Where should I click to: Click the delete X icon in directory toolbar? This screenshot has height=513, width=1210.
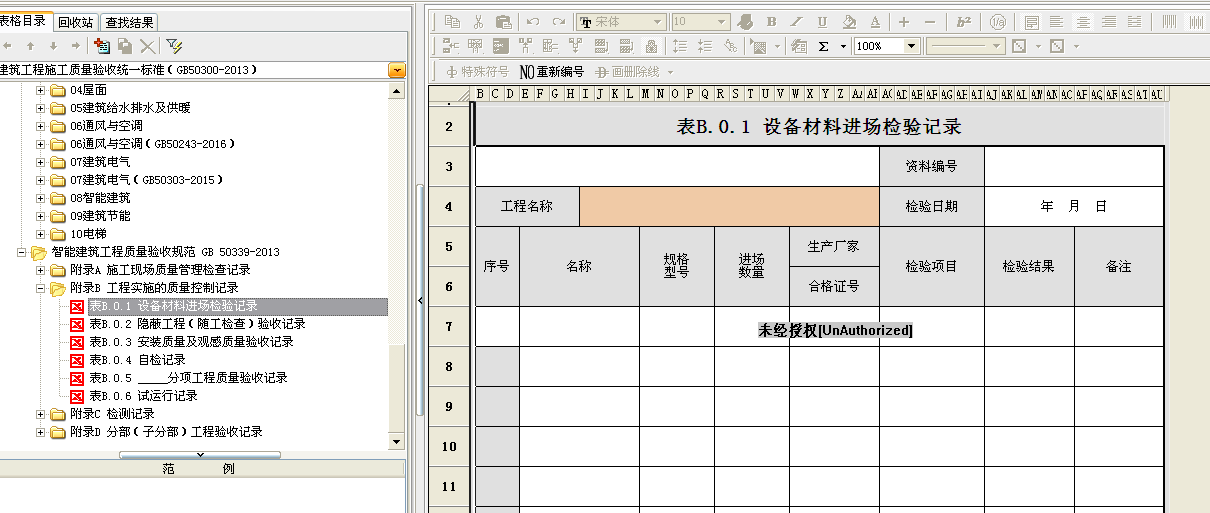tap(148, 45)
